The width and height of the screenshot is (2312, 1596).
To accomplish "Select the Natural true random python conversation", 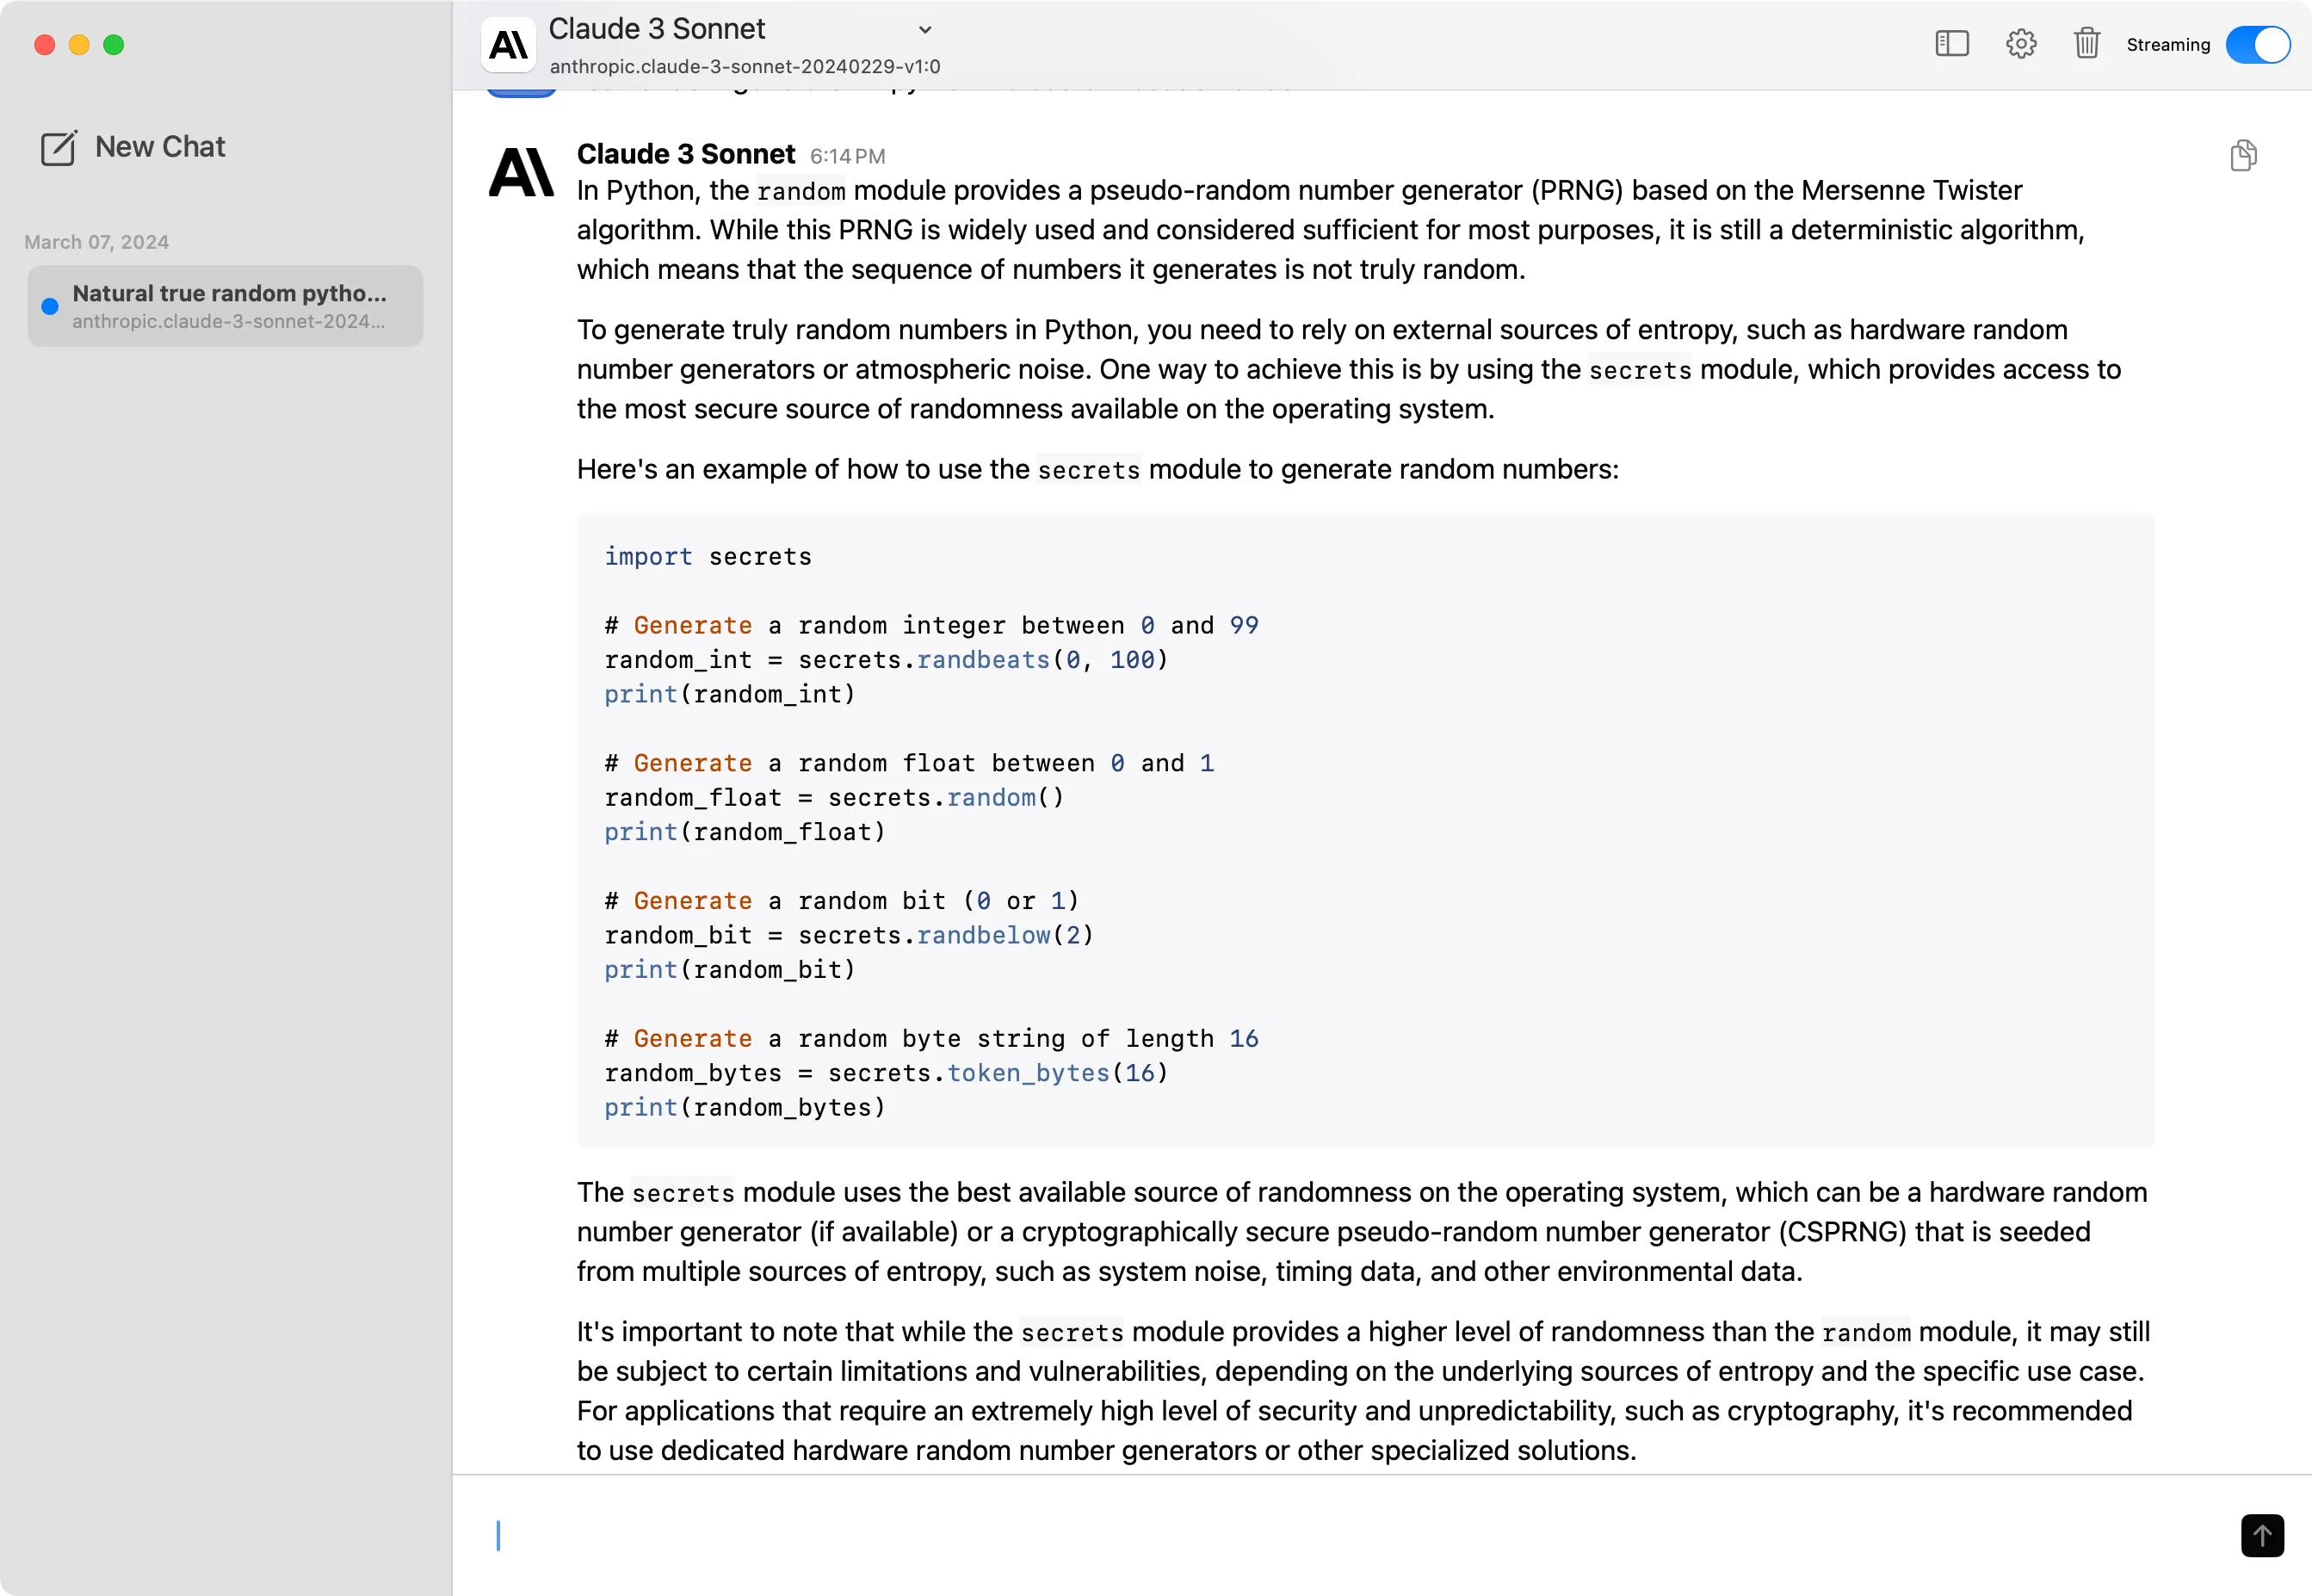I will pyautogui.click(x=225, y=305).
